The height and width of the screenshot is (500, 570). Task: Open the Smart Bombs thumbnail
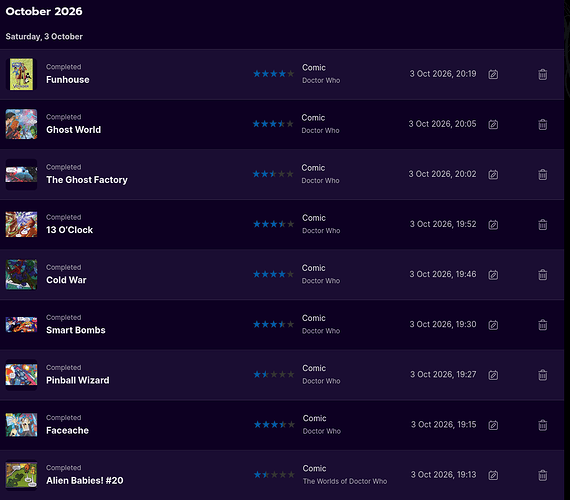[x=21, y=325]
